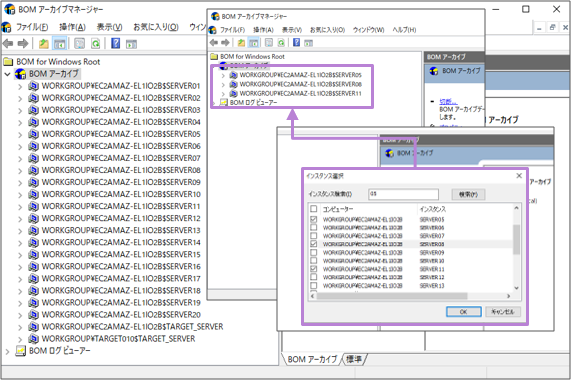This screenshot has height=380, width=571.
Task: Collapse the BOM アーカイブ node in the main tree
Action: pyautogui.click(x=7, y=74)
